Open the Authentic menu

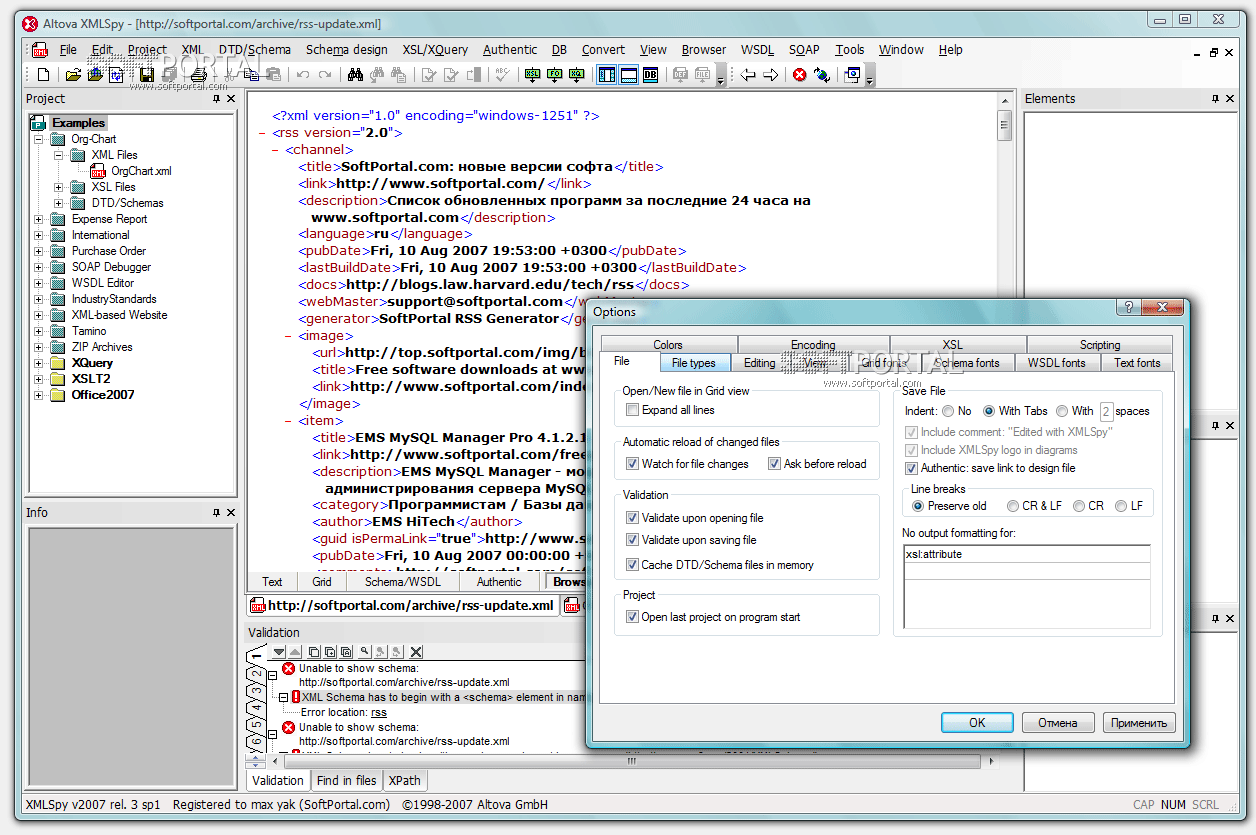510,49
